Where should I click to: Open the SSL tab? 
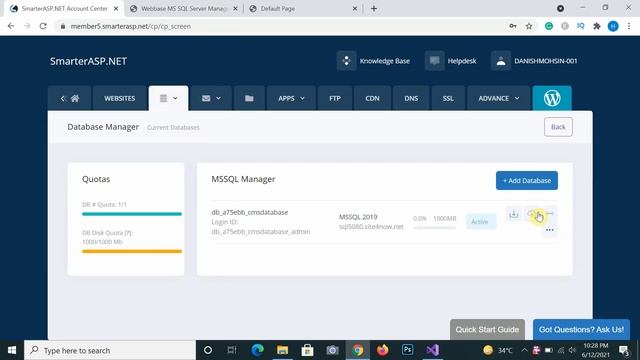[448, 98]
